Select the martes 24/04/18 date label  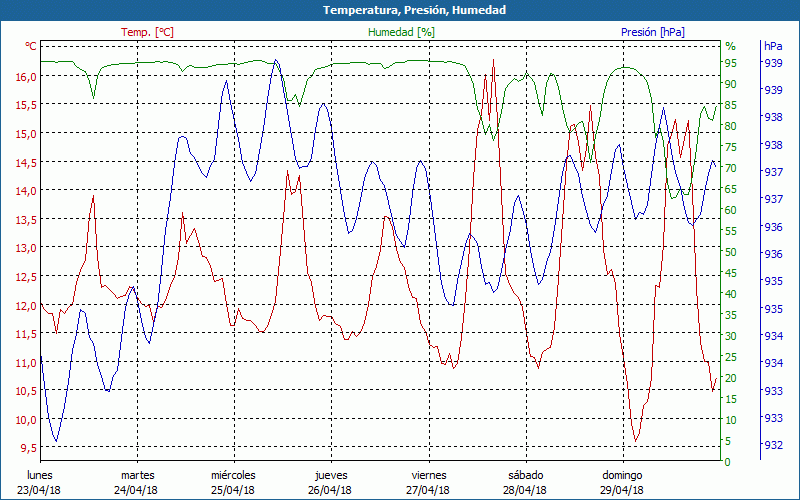137,482
